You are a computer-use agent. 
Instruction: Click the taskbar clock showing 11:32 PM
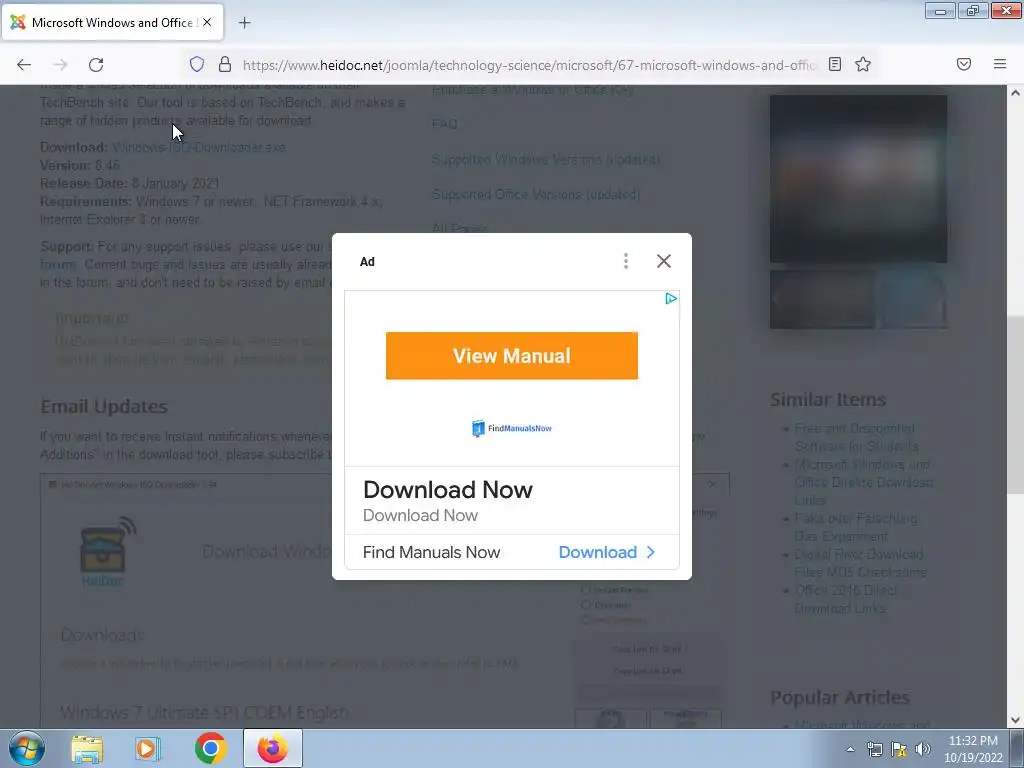coord(973,749)
